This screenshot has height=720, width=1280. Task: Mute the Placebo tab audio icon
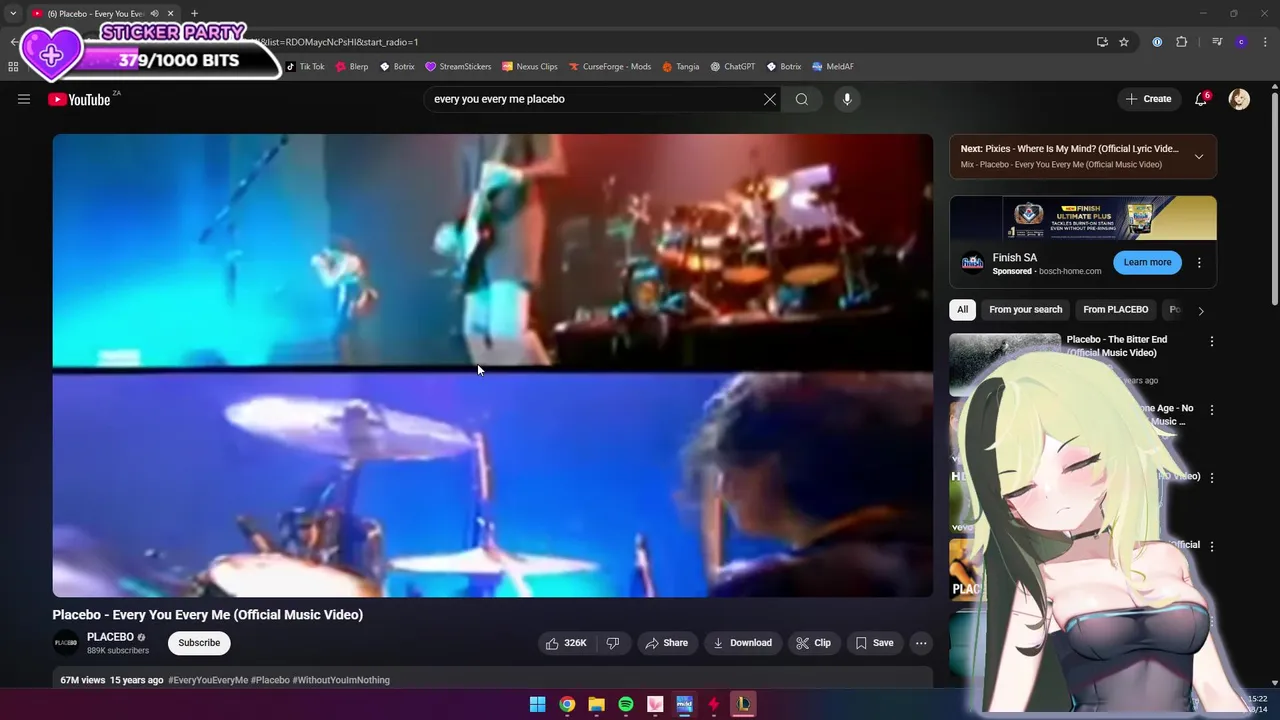[x=154, y=13]
